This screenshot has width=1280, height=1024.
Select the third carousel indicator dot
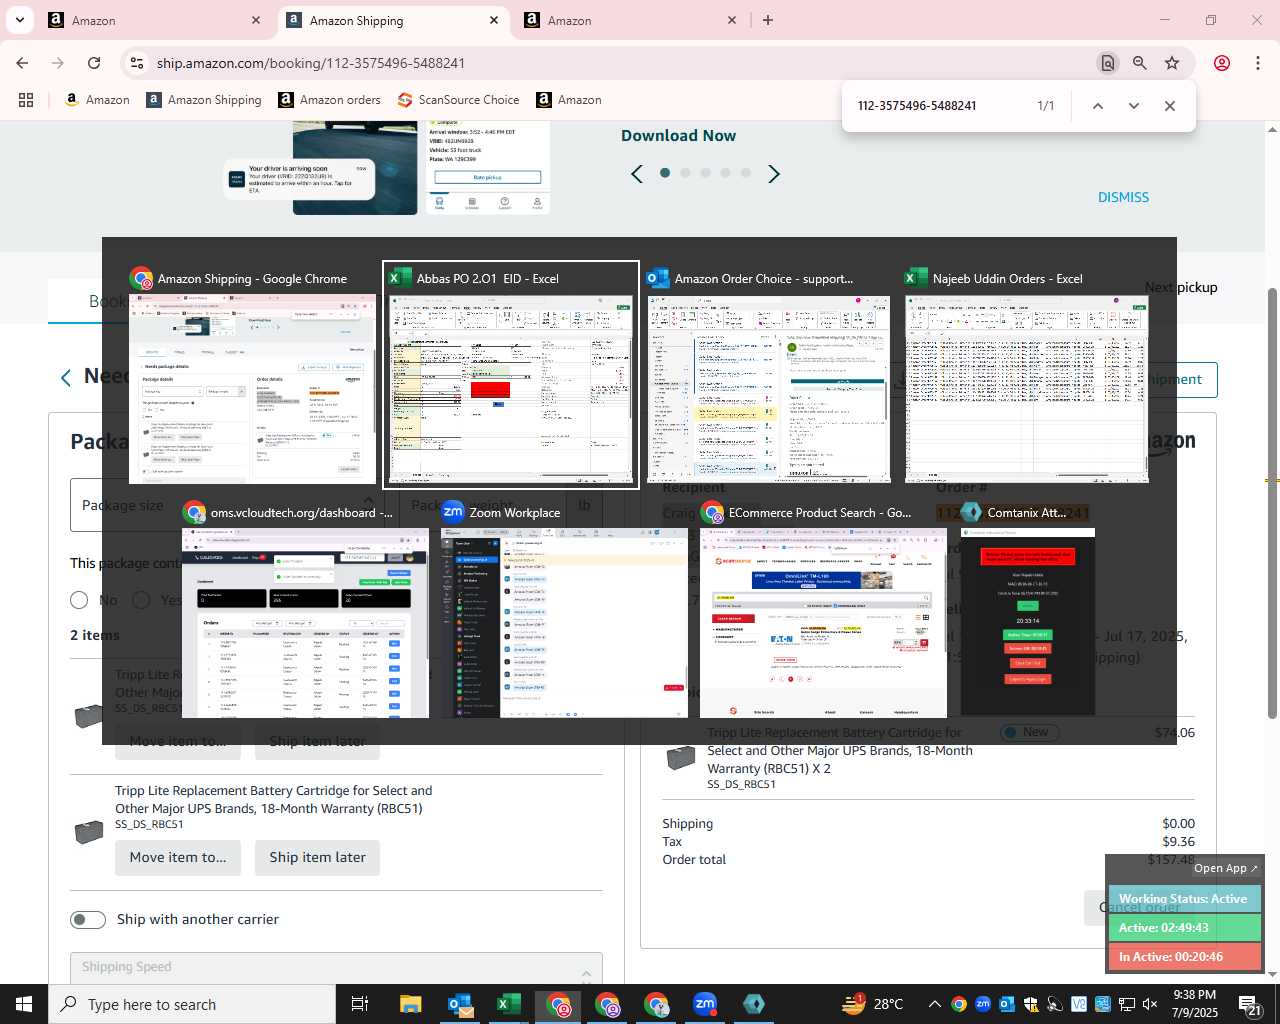point(705,173)
